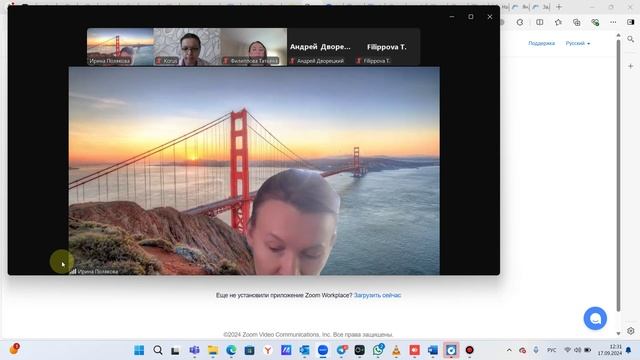Click the connection signal icon by Ирина Полякова
The width and height of the screenshot is (640, 360).
(x=73, y=271)
